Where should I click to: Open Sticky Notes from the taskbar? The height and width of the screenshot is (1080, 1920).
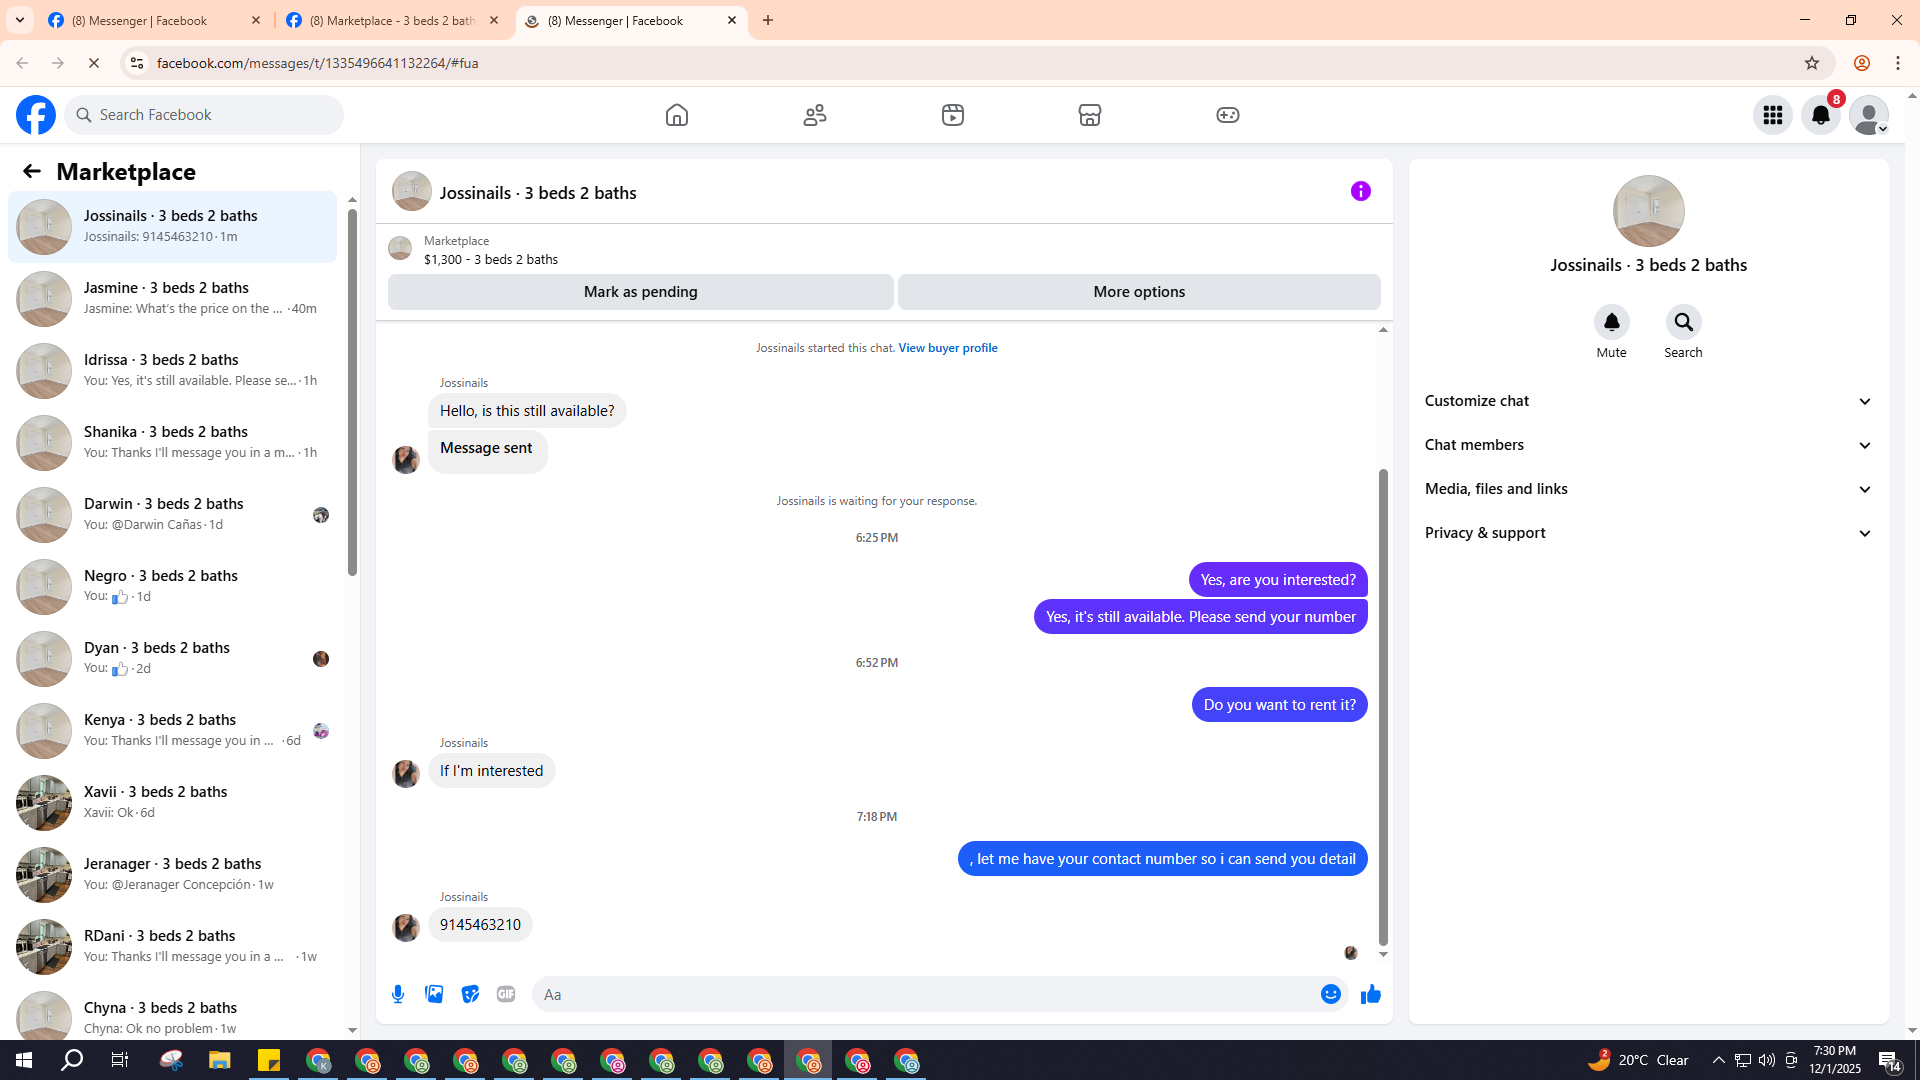click(x=269, y=1060)
